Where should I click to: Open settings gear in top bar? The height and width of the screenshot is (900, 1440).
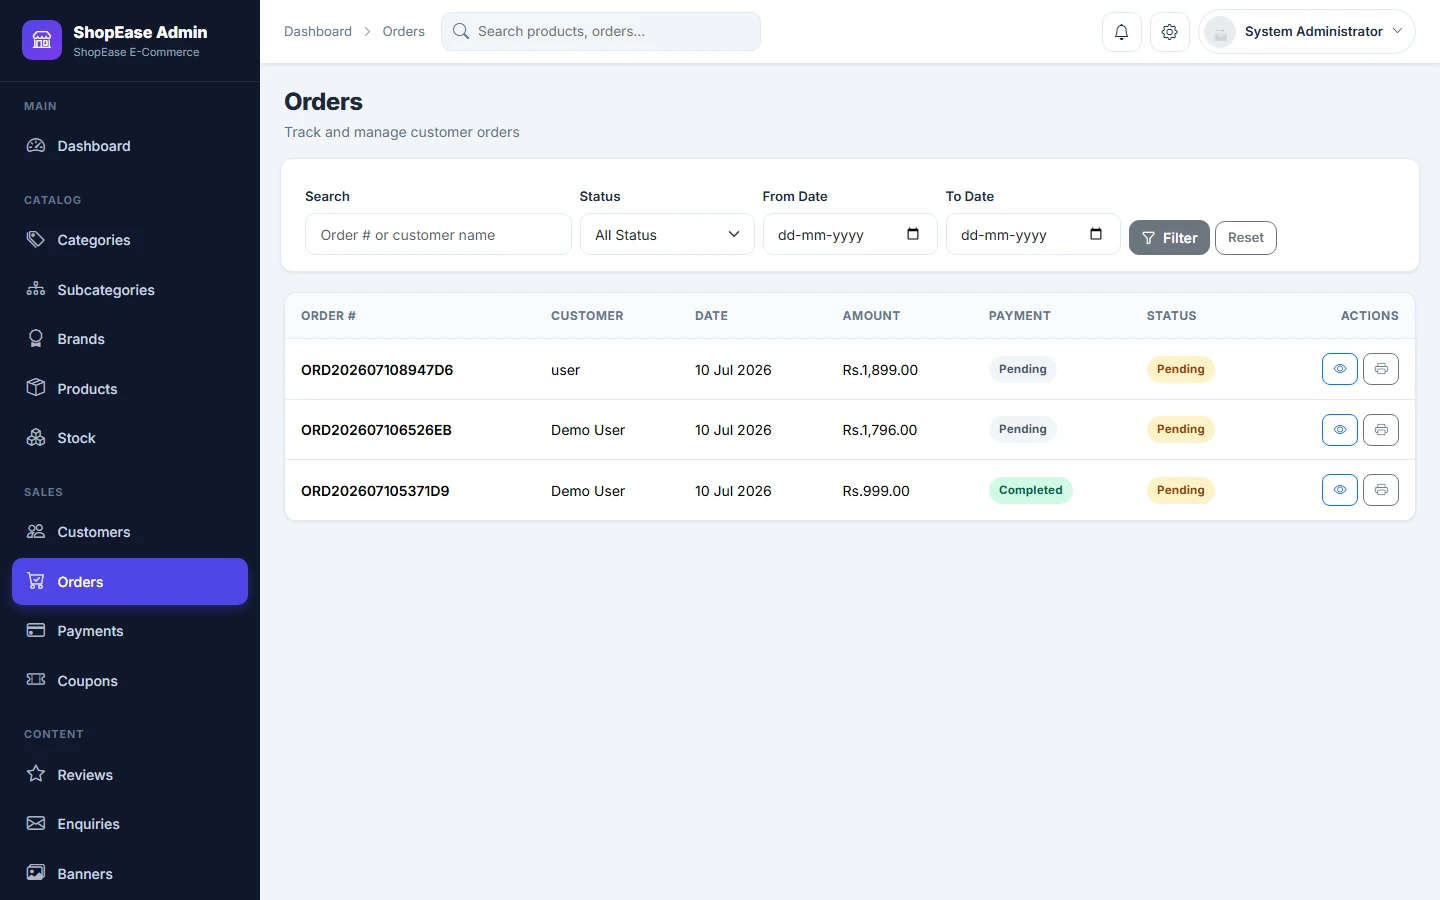click(x=1169, y=32)
